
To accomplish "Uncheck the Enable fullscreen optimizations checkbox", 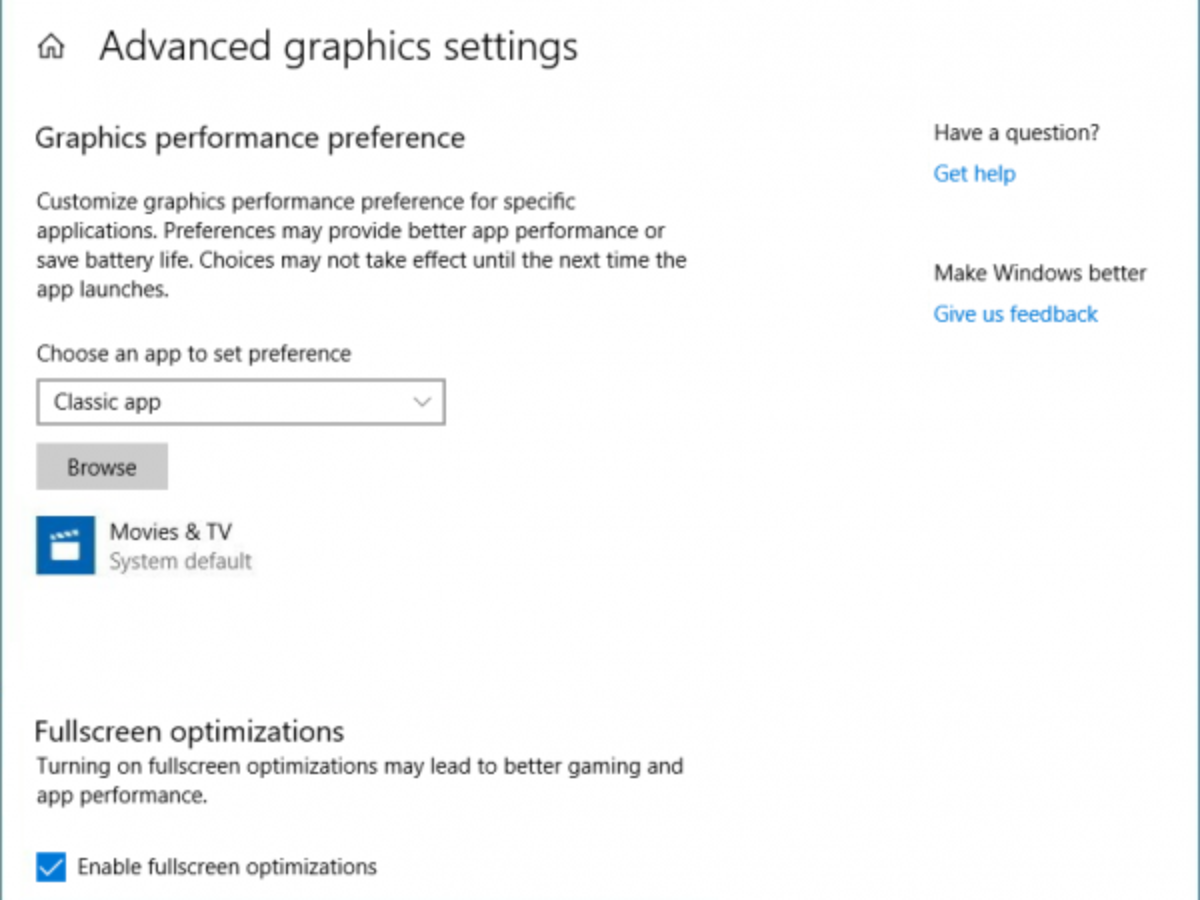I will click(51, 866).
